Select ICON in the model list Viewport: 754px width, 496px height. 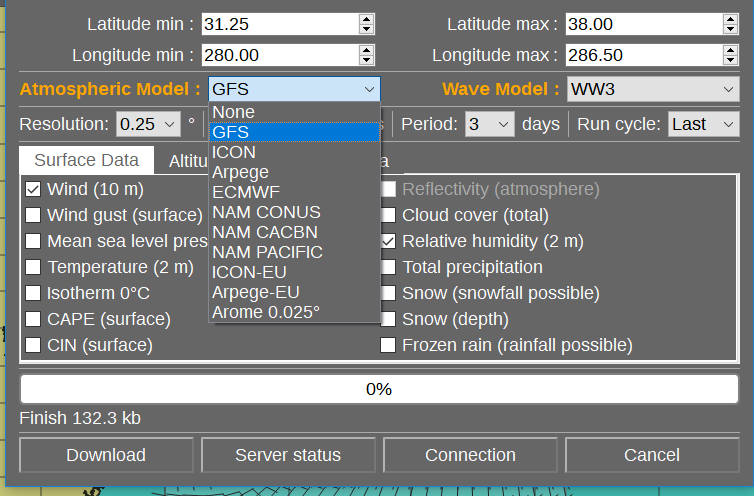tap(294, 152)
